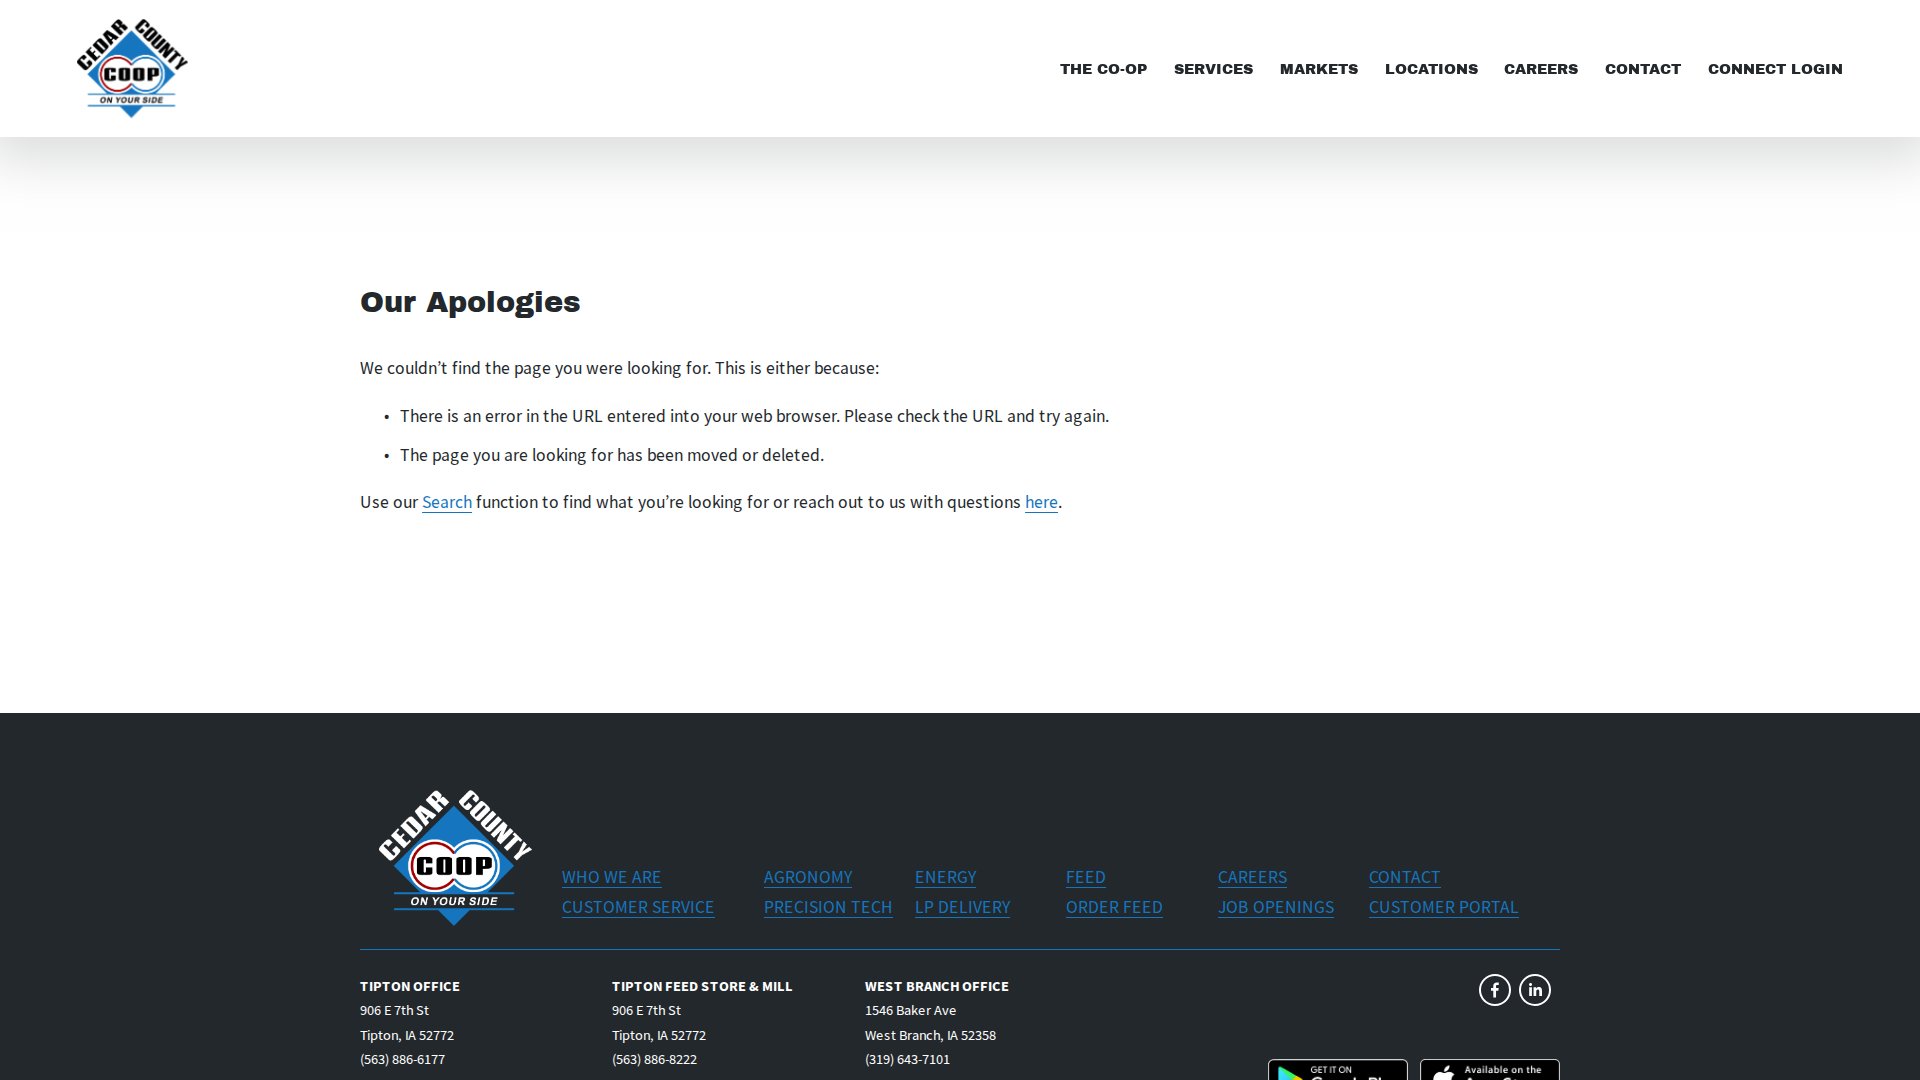Go to LP Delivery footer link

[x=962, y=907]
